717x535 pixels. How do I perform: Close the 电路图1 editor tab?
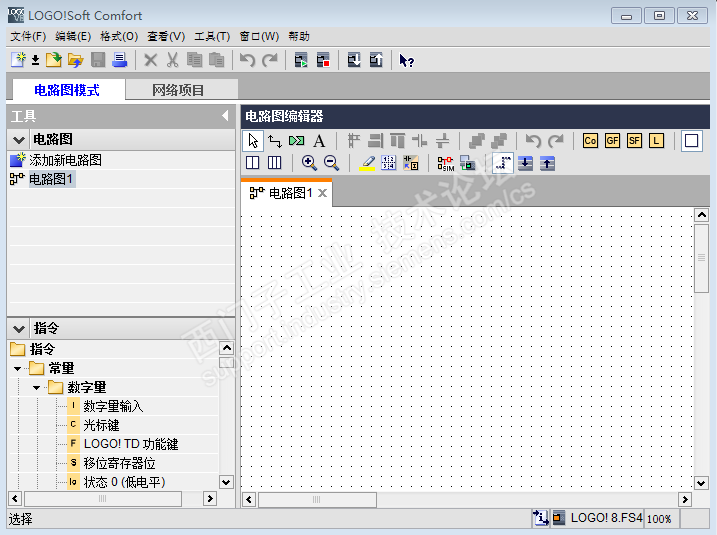pyautogui.click(x=322, y=193)
